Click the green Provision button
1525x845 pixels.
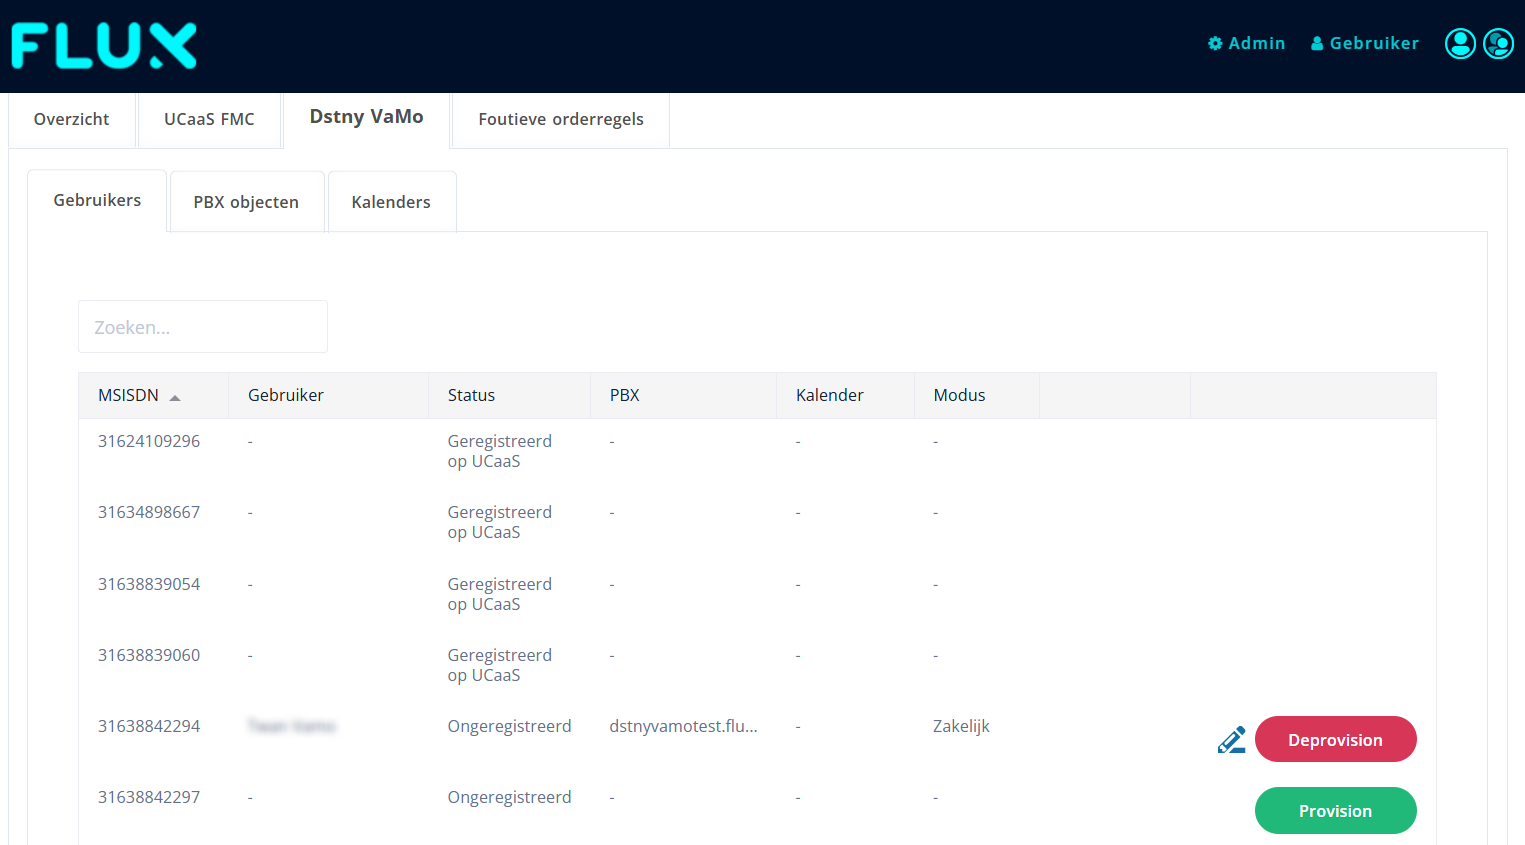click(1335, 810)
